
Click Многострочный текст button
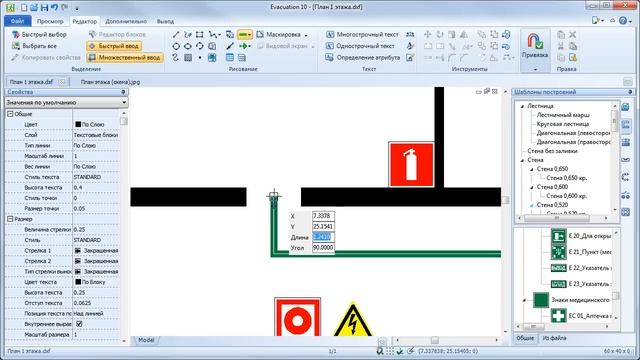(362, 35)
